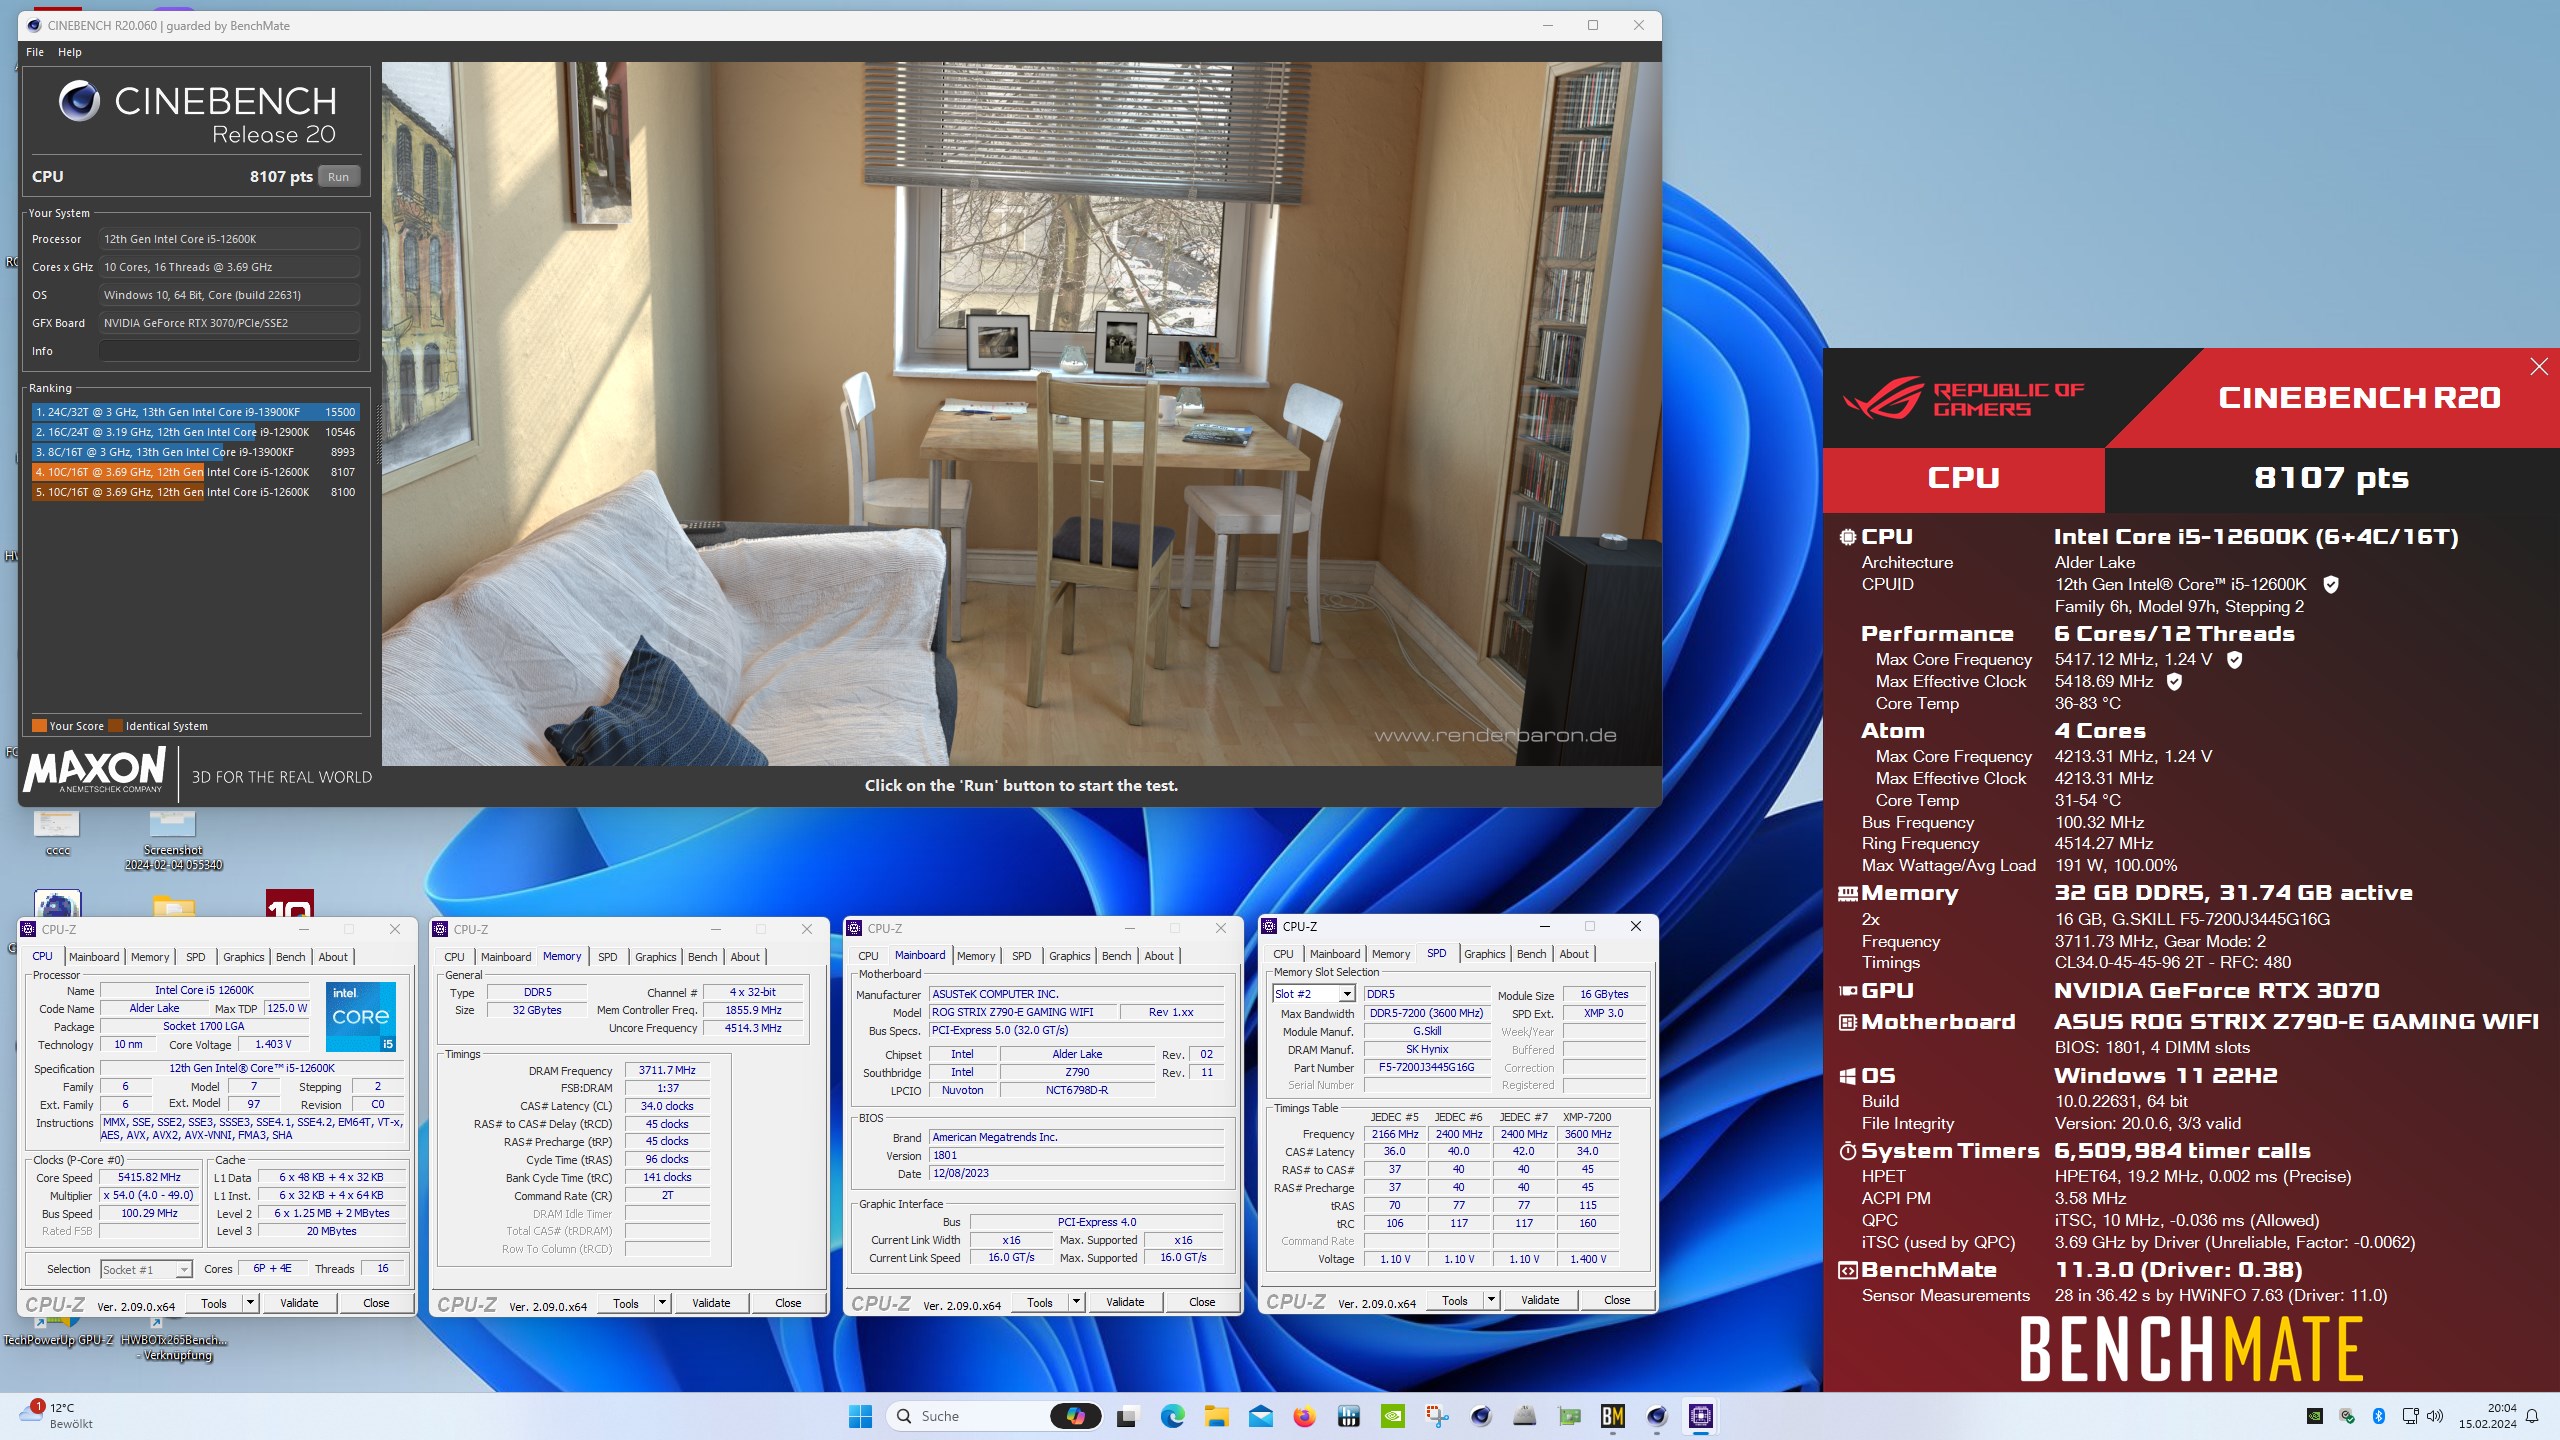Select ranking row 4 with 8107 score
Screen dimensions: 2560x1440
[194, 472]
